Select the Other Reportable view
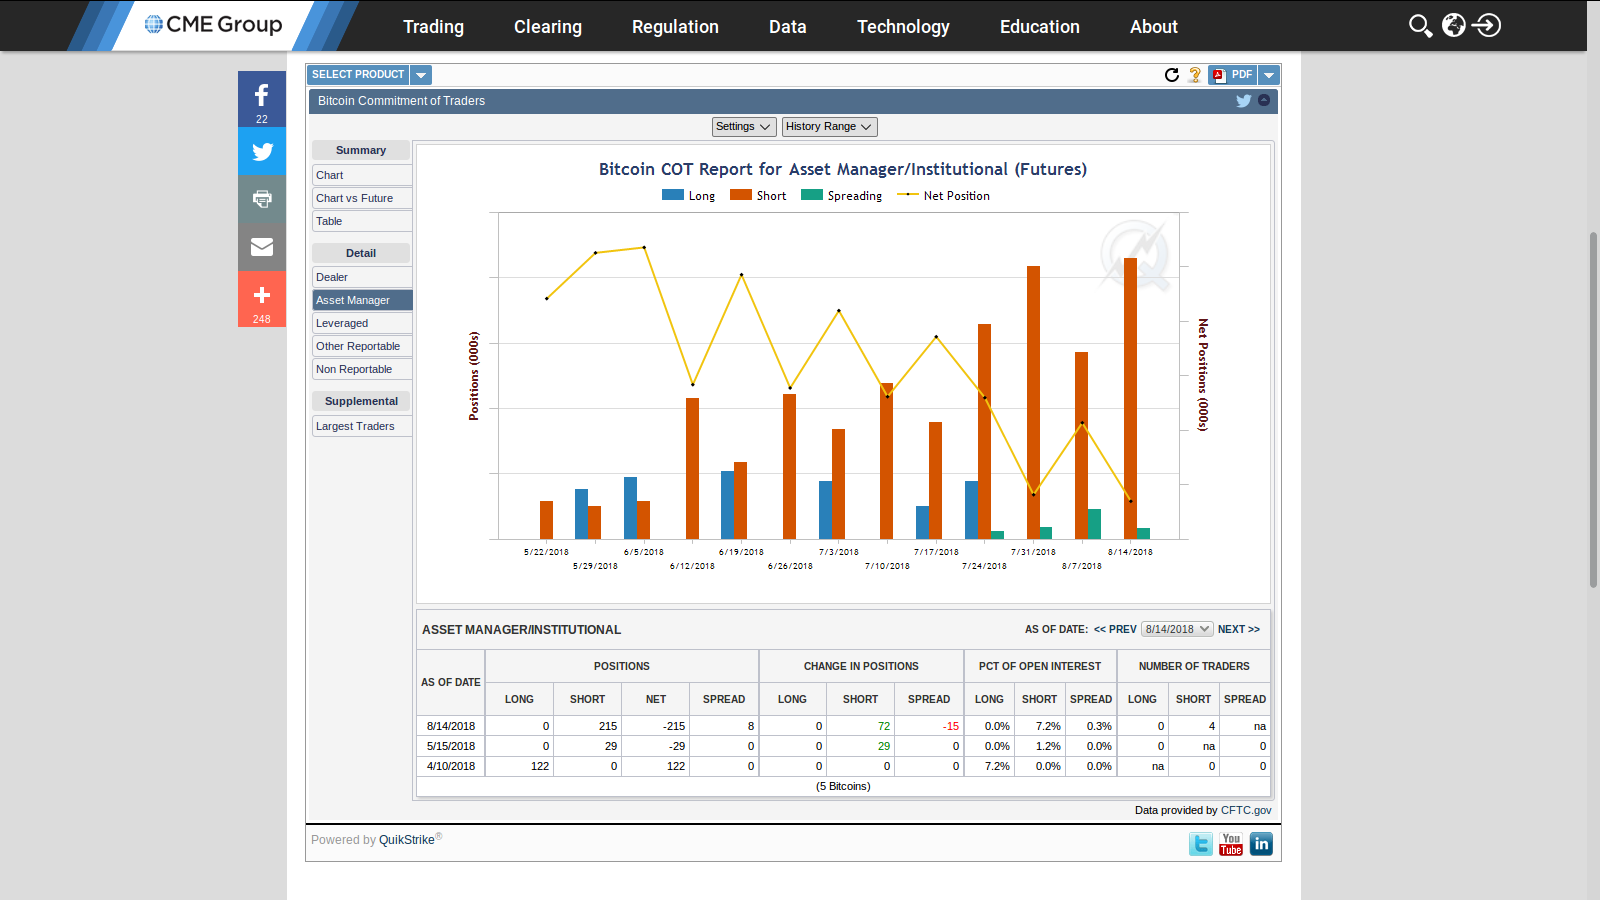1600x900 pixels. click(x=362, y=346)
